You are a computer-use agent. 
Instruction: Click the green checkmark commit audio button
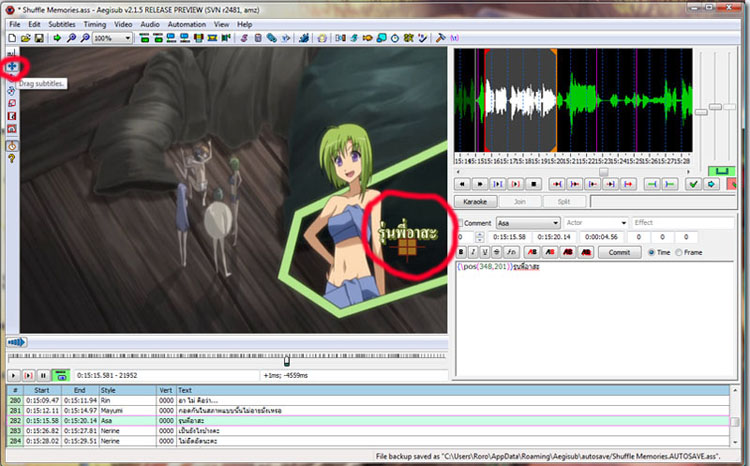click(x=693, y=184)
